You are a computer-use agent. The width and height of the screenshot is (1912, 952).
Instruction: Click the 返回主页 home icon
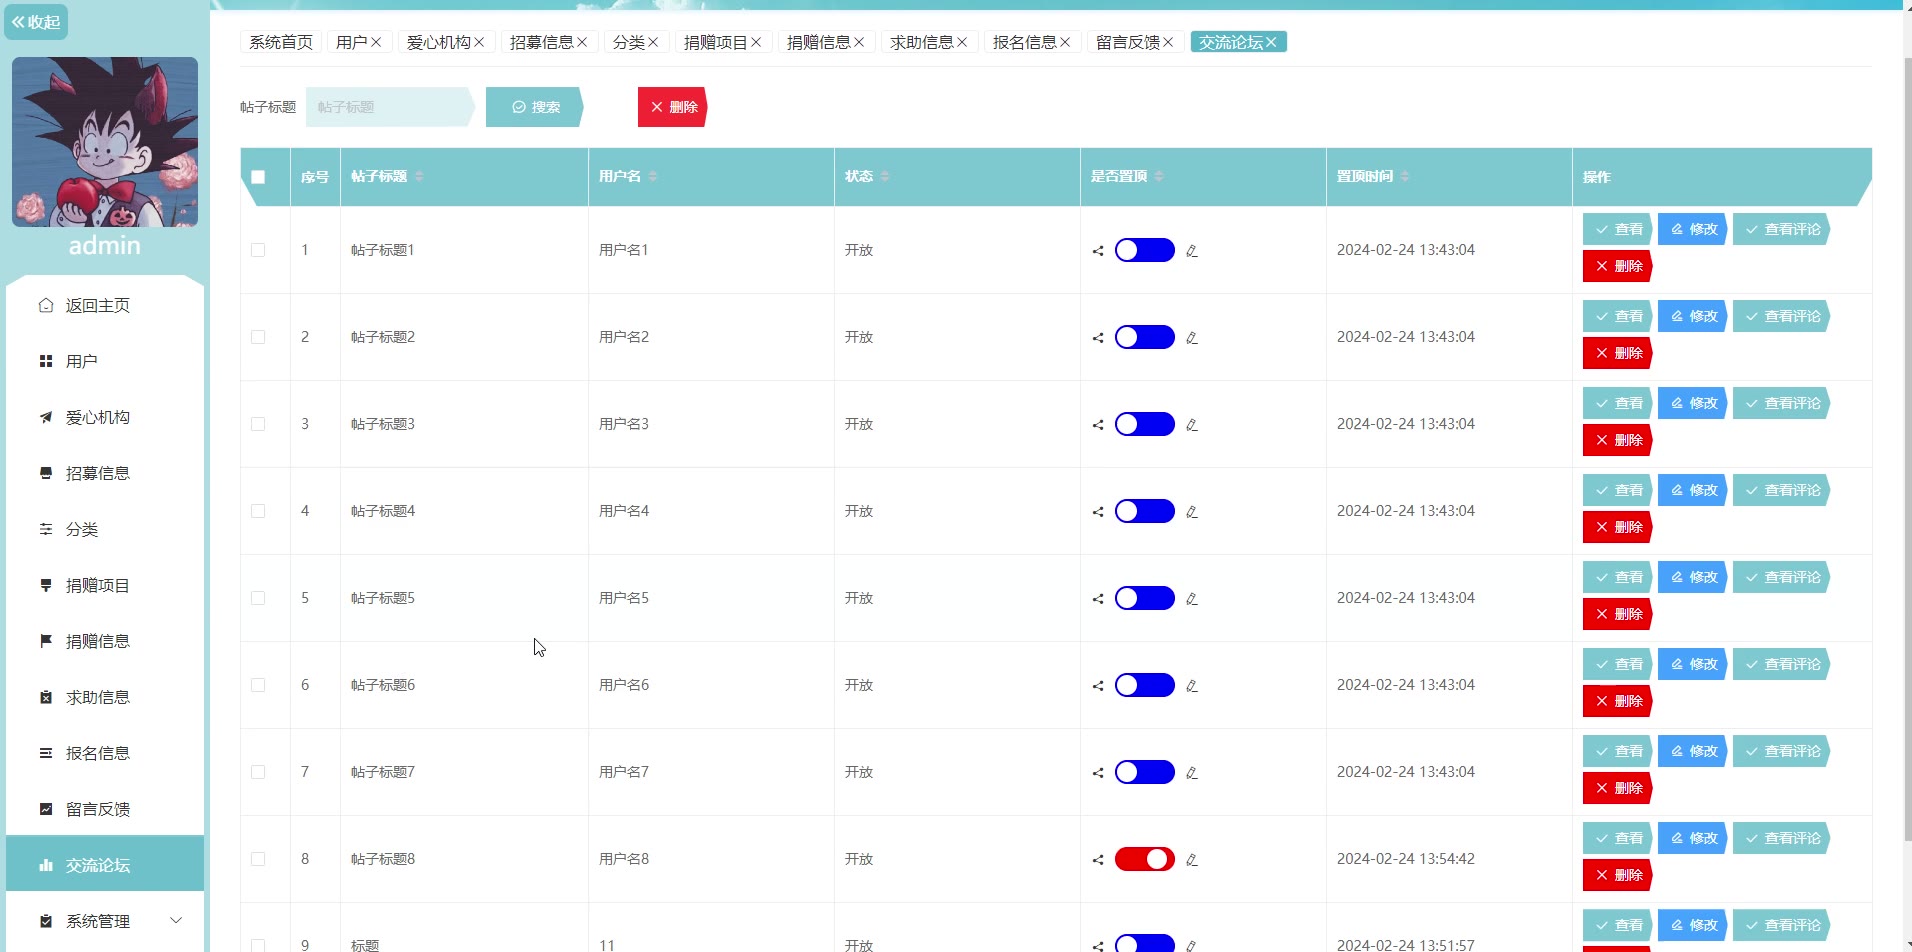pyautogui.click(x=46, y=305)
